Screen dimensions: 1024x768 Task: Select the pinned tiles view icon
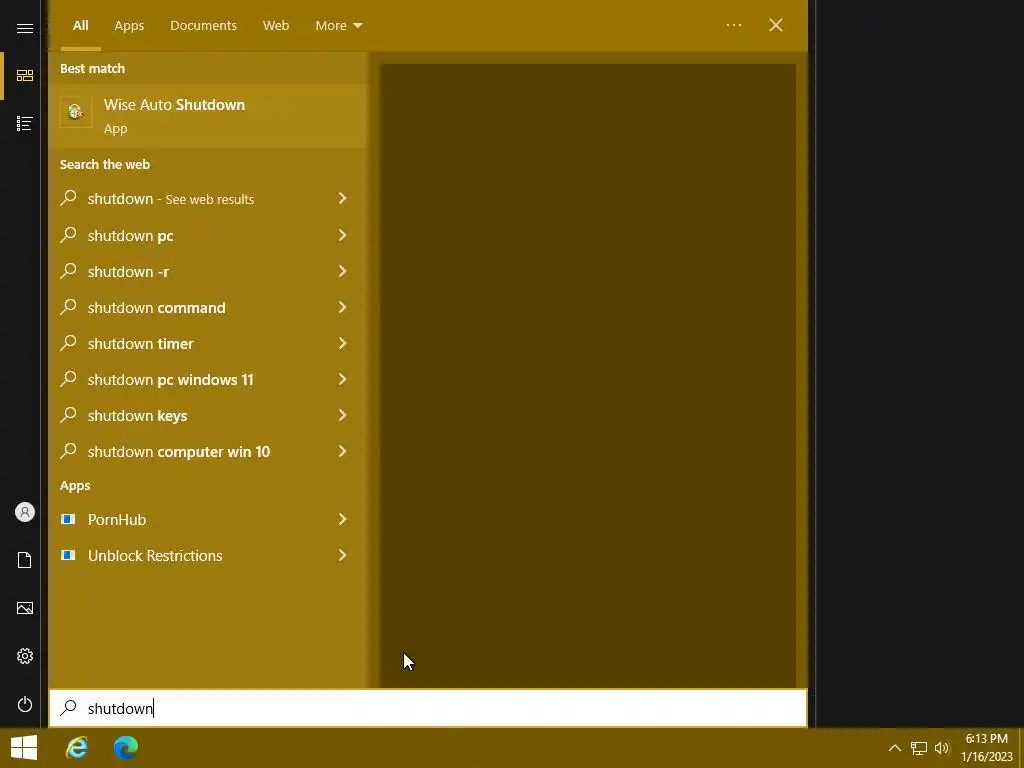[x=25, y=76]
